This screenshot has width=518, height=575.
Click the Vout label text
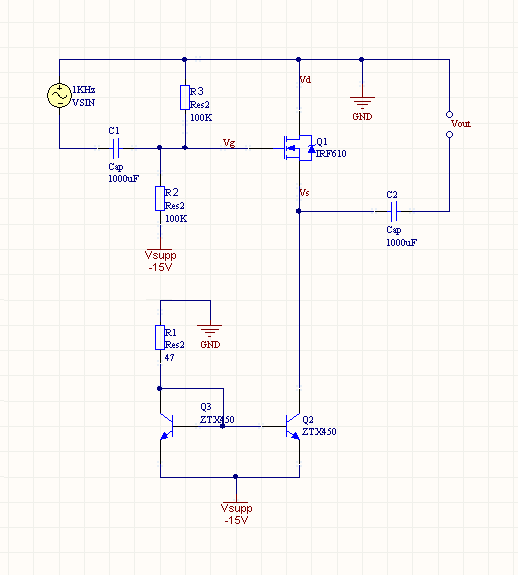[461, 124]
